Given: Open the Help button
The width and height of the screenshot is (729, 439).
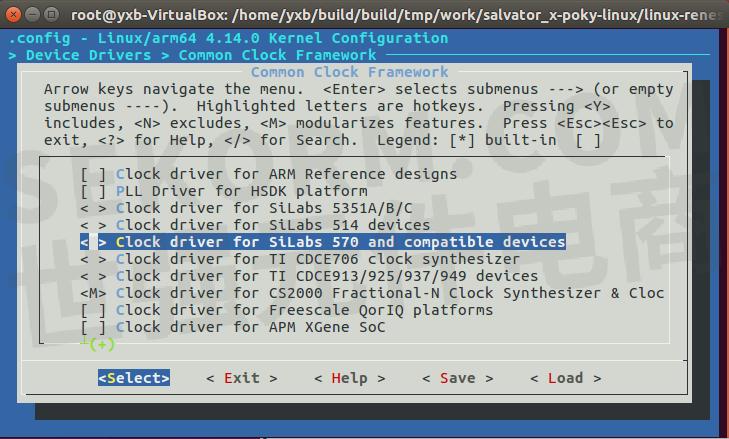Looking at the screenshot, I should (x=349, y=378).
